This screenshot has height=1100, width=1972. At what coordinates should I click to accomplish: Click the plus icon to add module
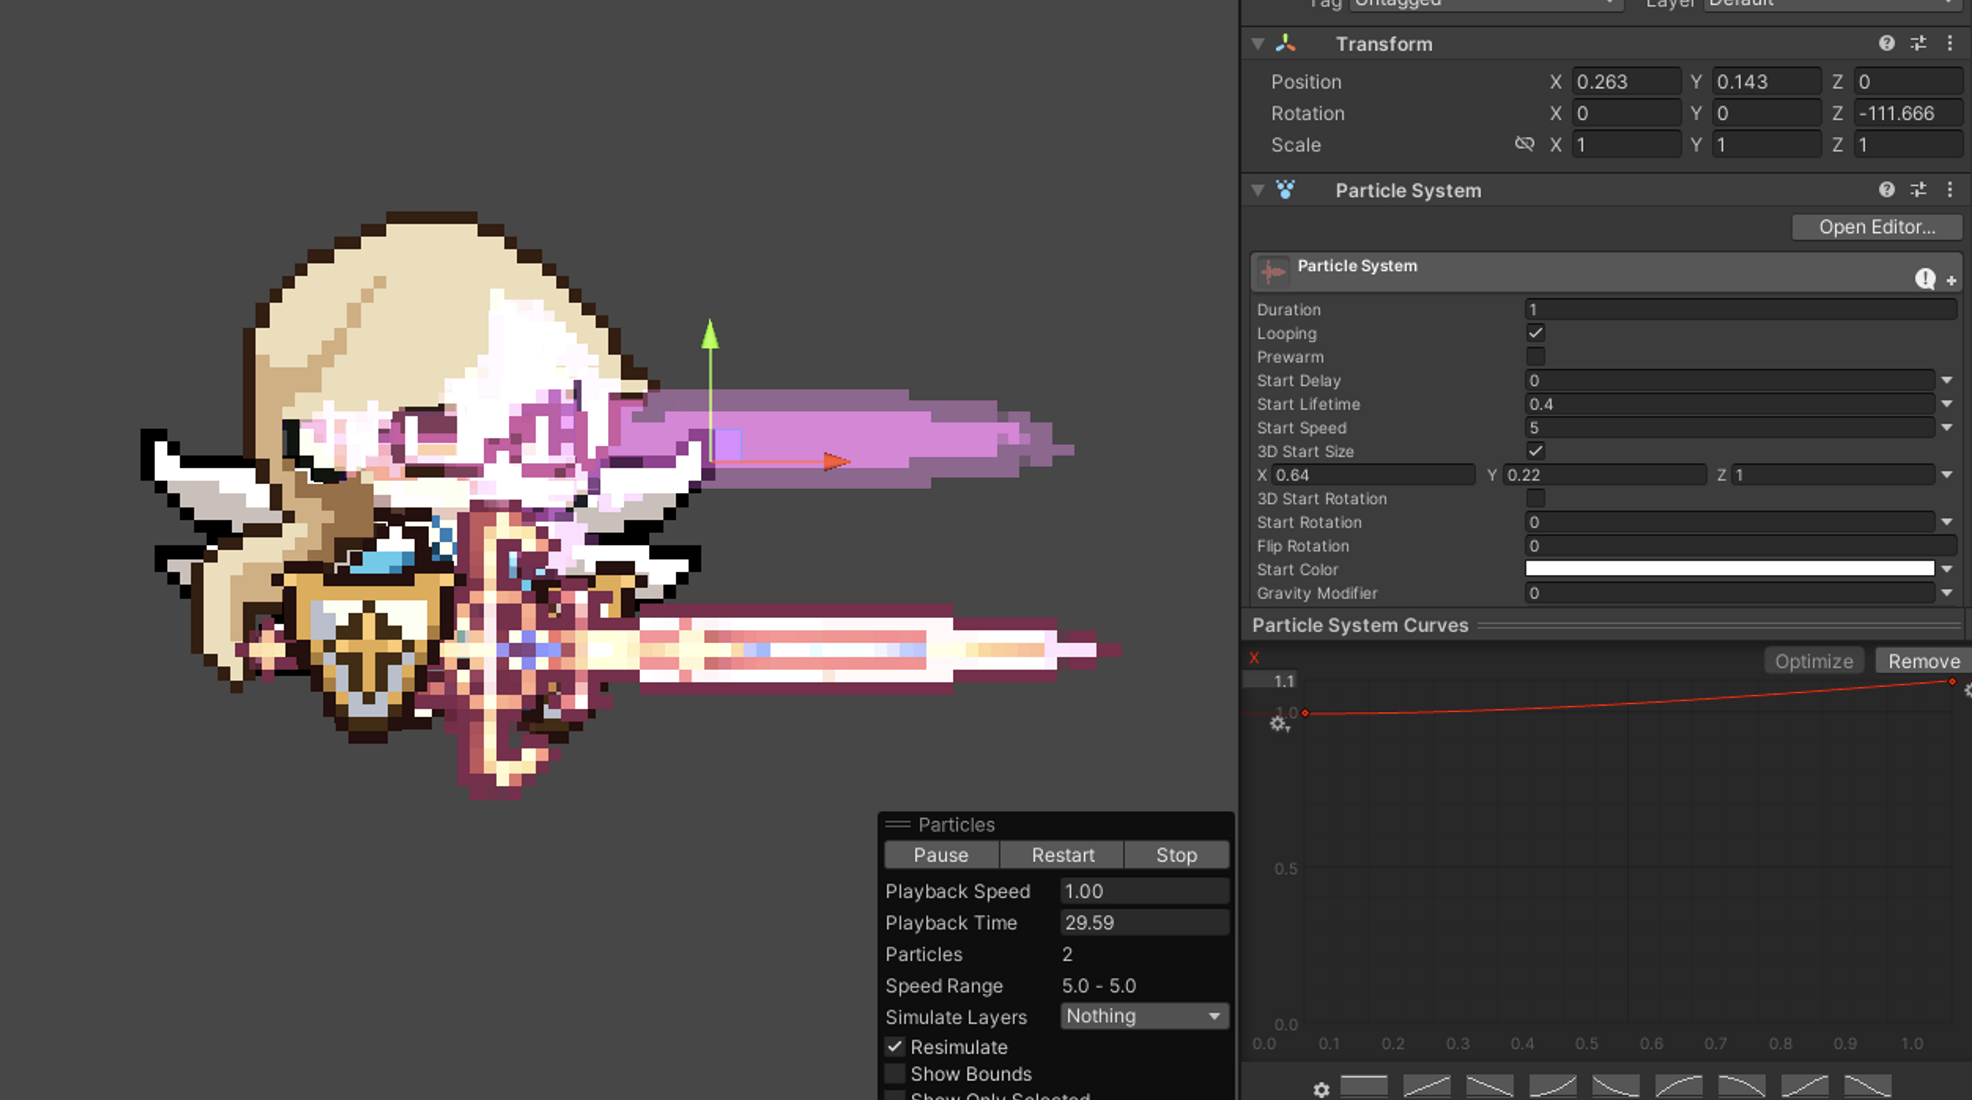(x=1951, y=281)
